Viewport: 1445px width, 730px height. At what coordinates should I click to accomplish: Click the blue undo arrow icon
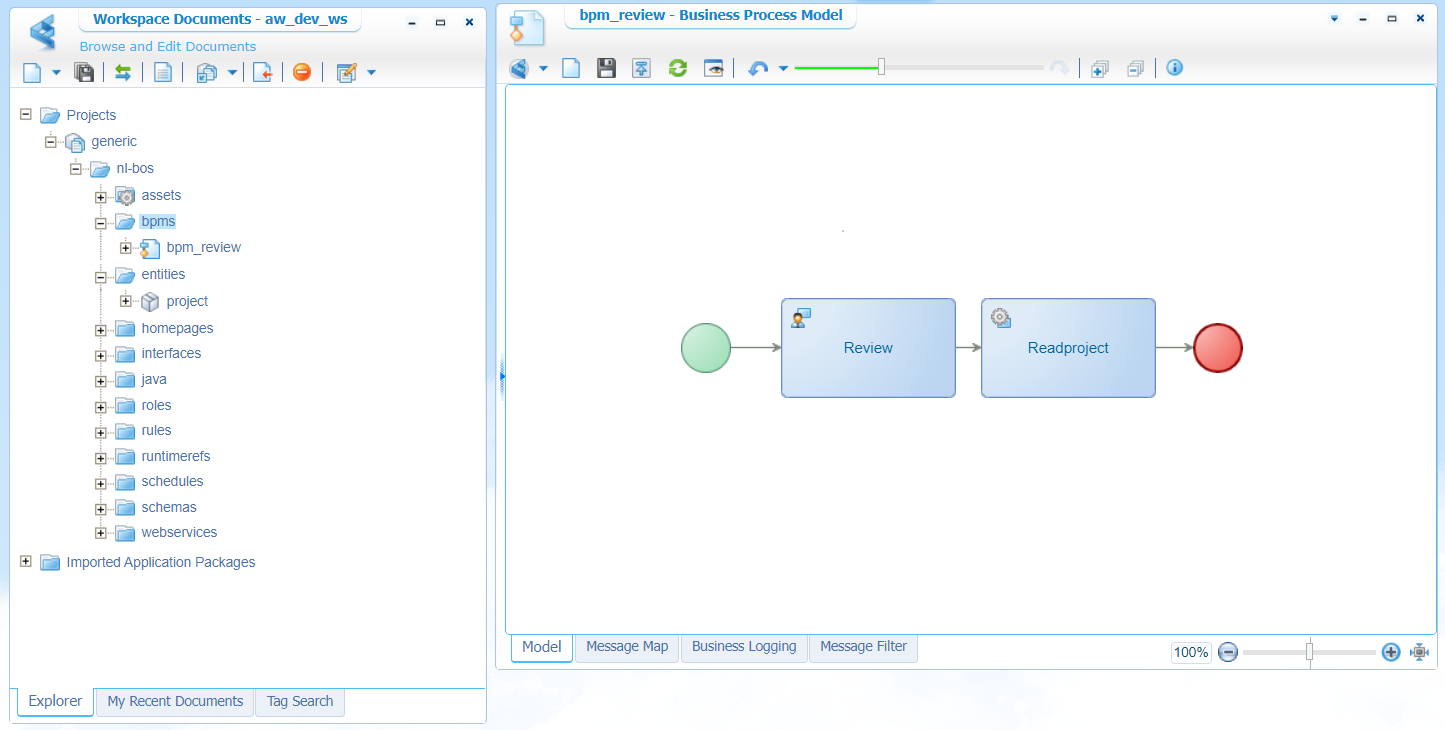point(758,68)
